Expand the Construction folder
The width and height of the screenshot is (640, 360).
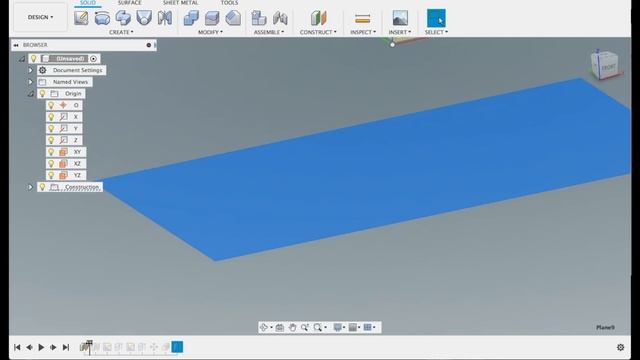[30, 187]
